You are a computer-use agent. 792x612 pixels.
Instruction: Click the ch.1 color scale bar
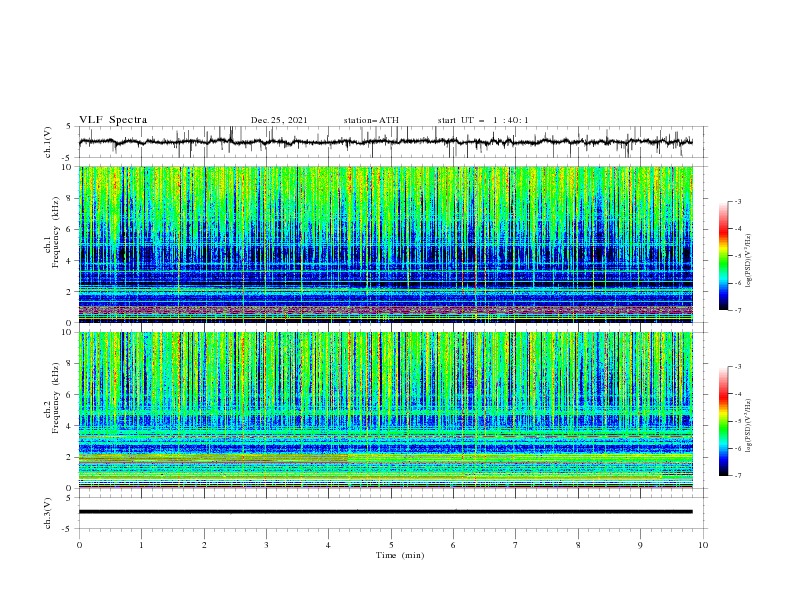tap(724, 256)
